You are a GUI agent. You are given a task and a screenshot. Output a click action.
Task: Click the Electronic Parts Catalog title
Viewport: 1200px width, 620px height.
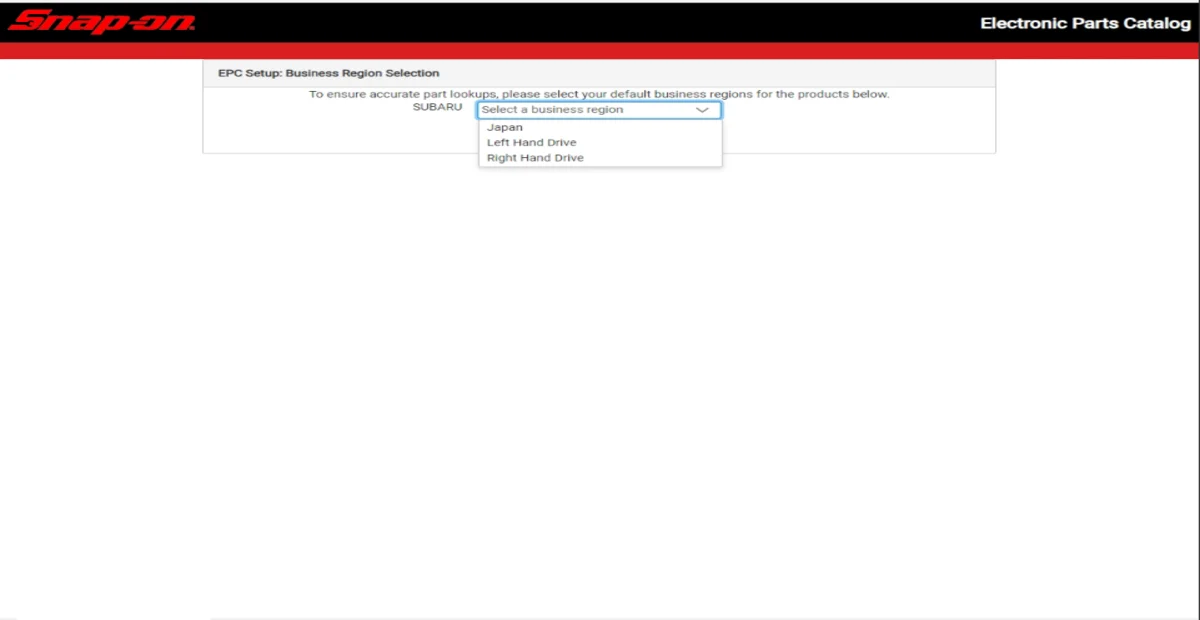click(x=1085, y=23)
